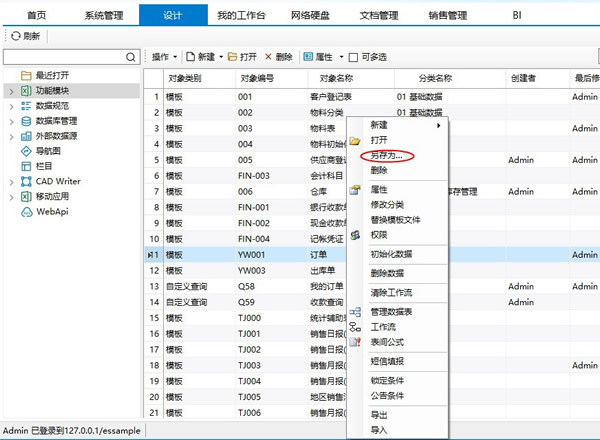Click the 权限 permission icon in context menu
The width and height of the screenshot is (600, 440).
click(355, 234)
